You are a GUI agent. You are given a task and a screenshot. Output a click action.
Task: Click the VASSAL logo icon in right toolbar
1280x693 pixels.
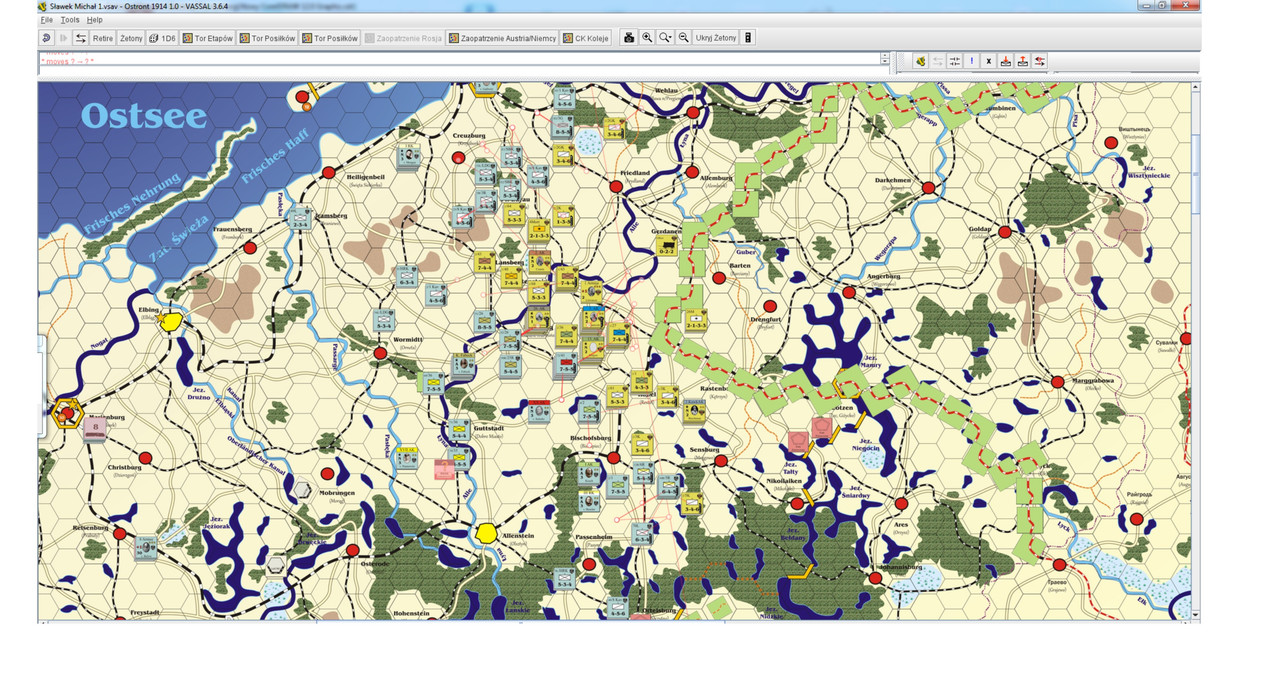pos(921,61)
